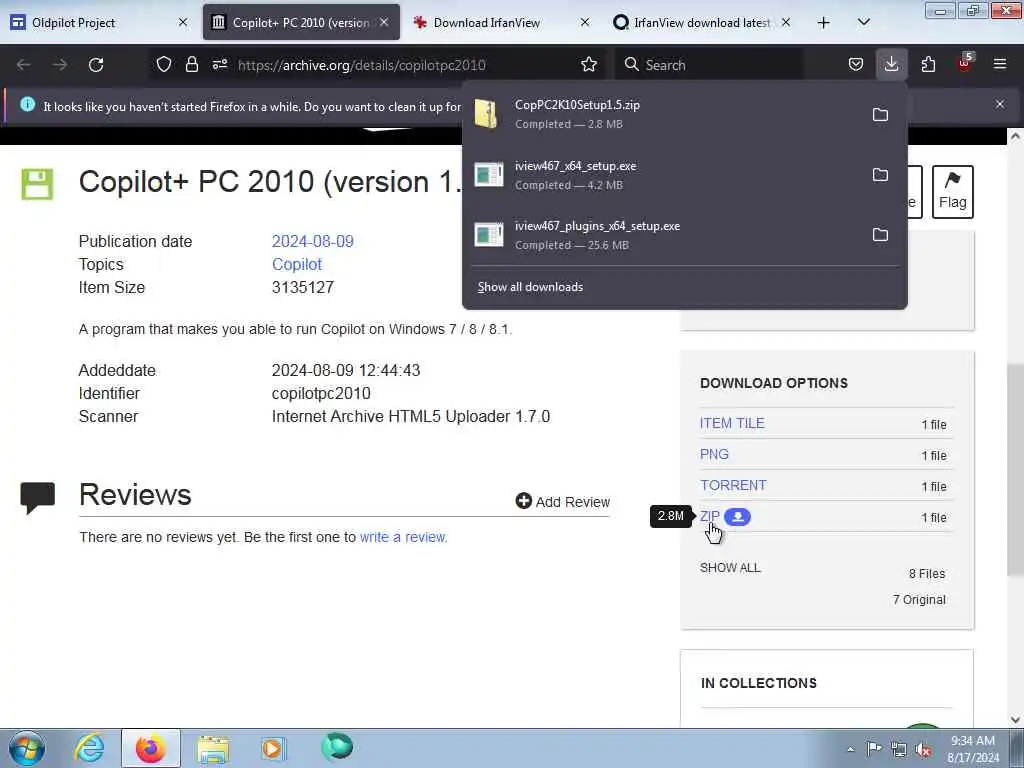
Task: Click the green software floppy icon
Action: coord(37,184)
